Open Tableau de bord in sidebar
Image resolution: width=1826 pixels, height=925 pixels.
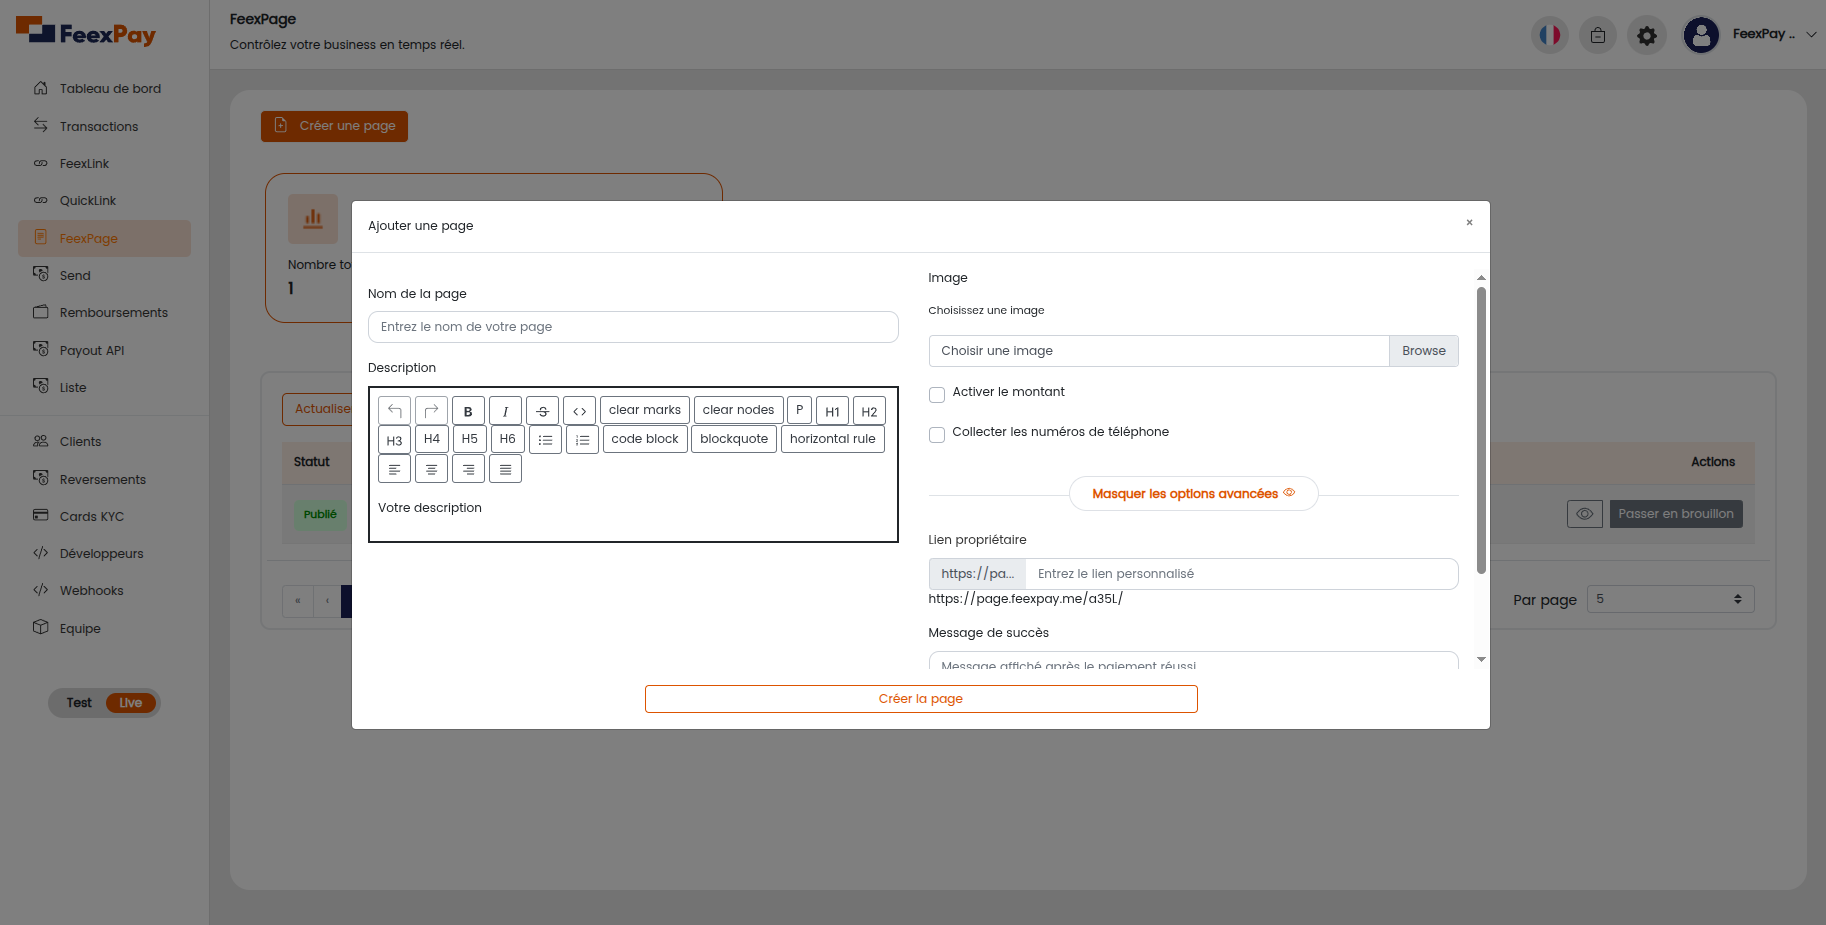(x=104, y=89)
